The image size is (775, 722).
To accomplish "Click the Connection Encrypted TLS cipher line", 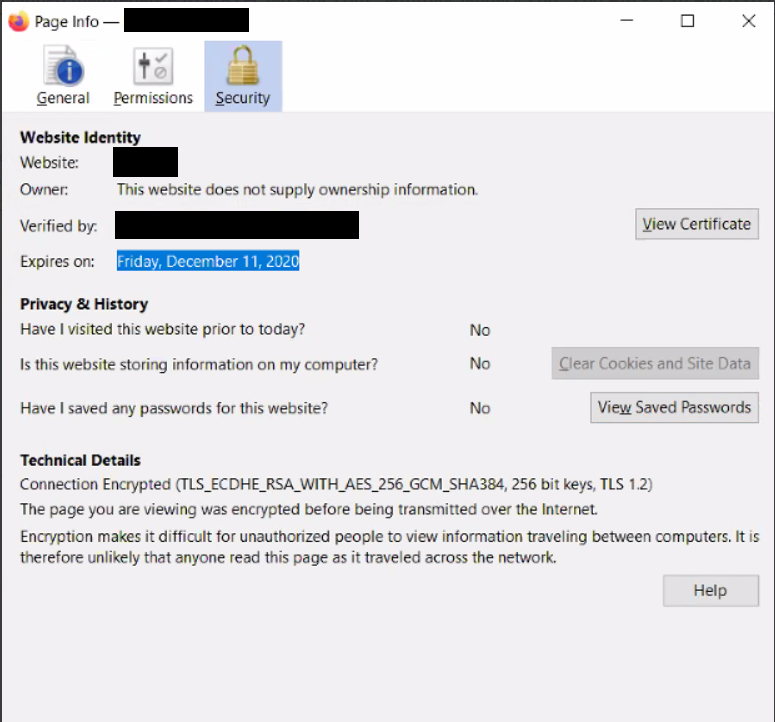I will tap(336, 484).
